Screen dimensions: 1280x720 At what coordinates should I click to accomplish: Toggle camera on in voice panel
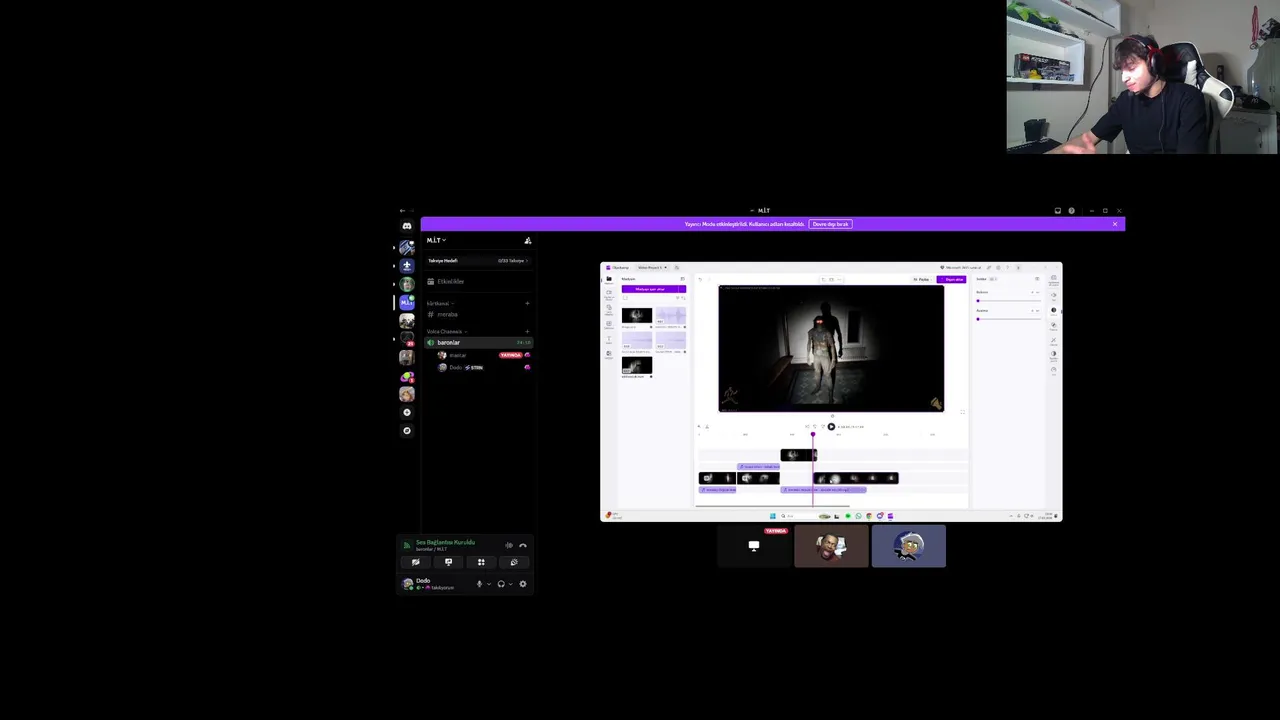[x=416, y=562]
